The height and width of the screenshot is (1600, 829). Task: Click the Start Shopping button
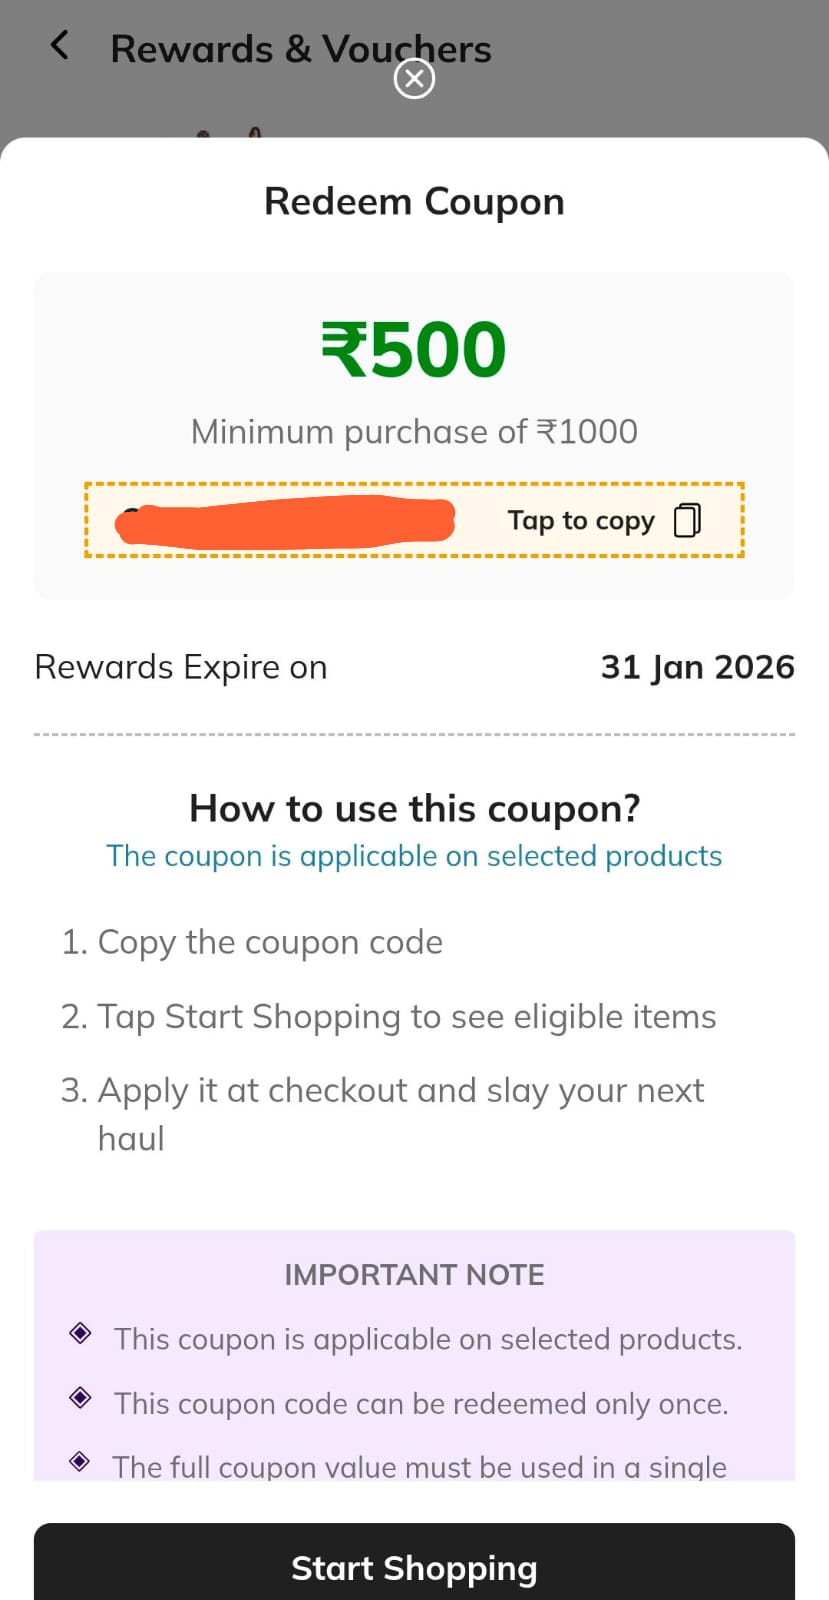point(414,1567)
